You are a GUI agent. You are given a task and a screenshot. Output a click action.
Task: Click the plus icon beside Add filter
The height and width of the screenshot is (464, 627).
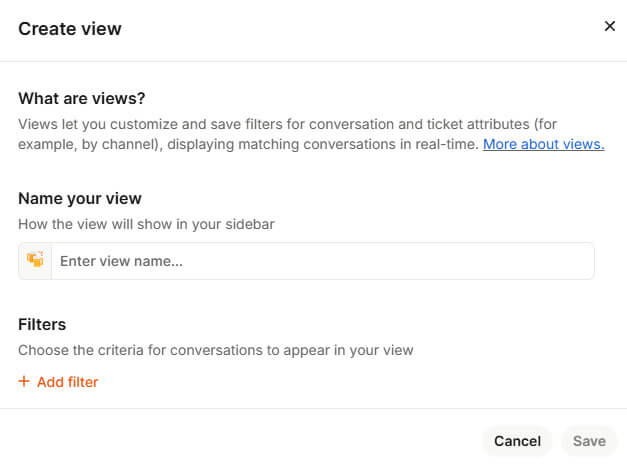click(x=24, y=382)
